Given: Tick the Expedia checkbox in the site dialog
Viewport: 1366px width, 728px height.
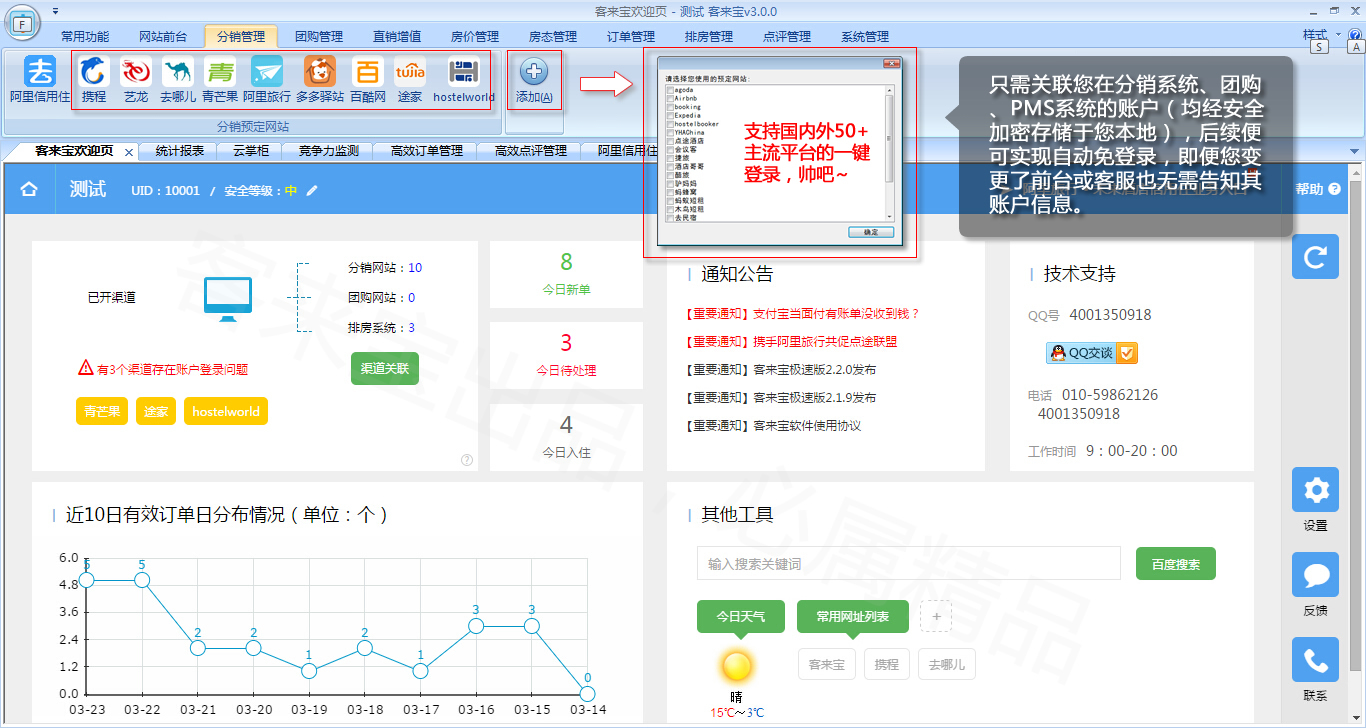Looking at the screenshot, I should pyautogui.click(x=669, y=115).
